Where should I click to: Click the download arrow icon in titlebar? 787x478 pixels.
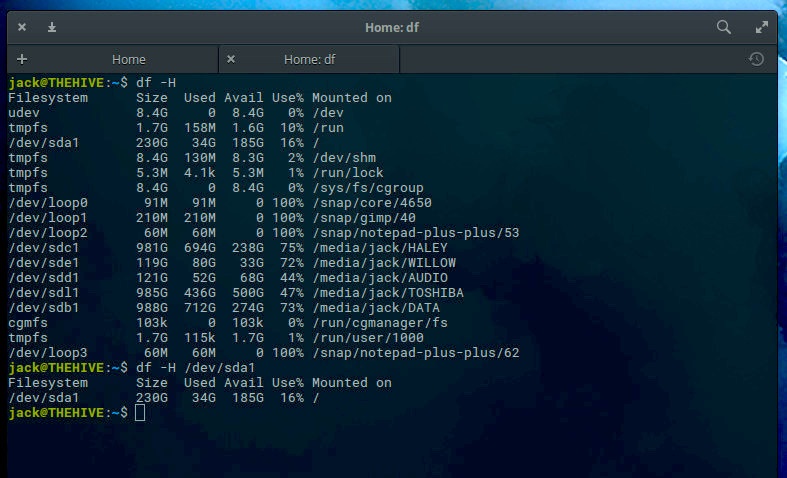[52, 27]
